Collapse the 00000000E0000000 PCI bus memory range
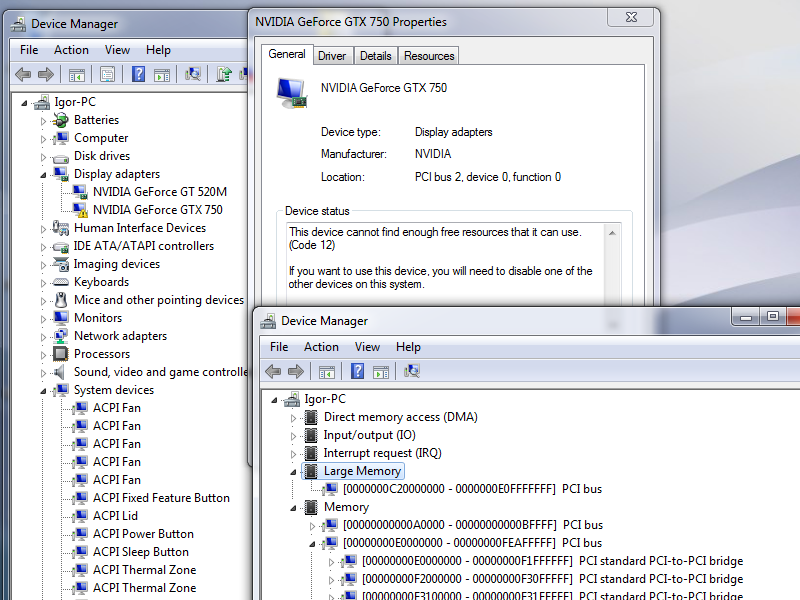Viewport: 800px width, 600px height. [x=312, y=544]
